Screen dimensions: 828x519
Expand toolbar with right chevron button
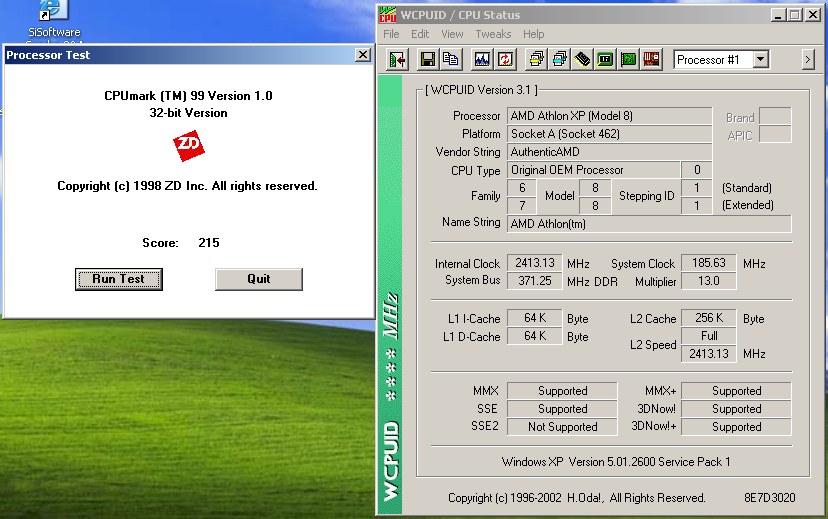click(808, 60)
